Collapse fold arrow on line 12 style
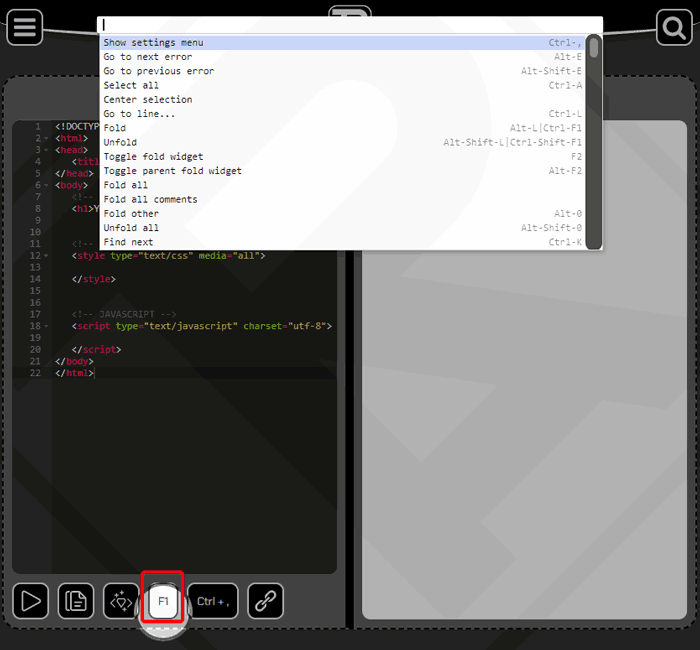 tap(46, 256)
